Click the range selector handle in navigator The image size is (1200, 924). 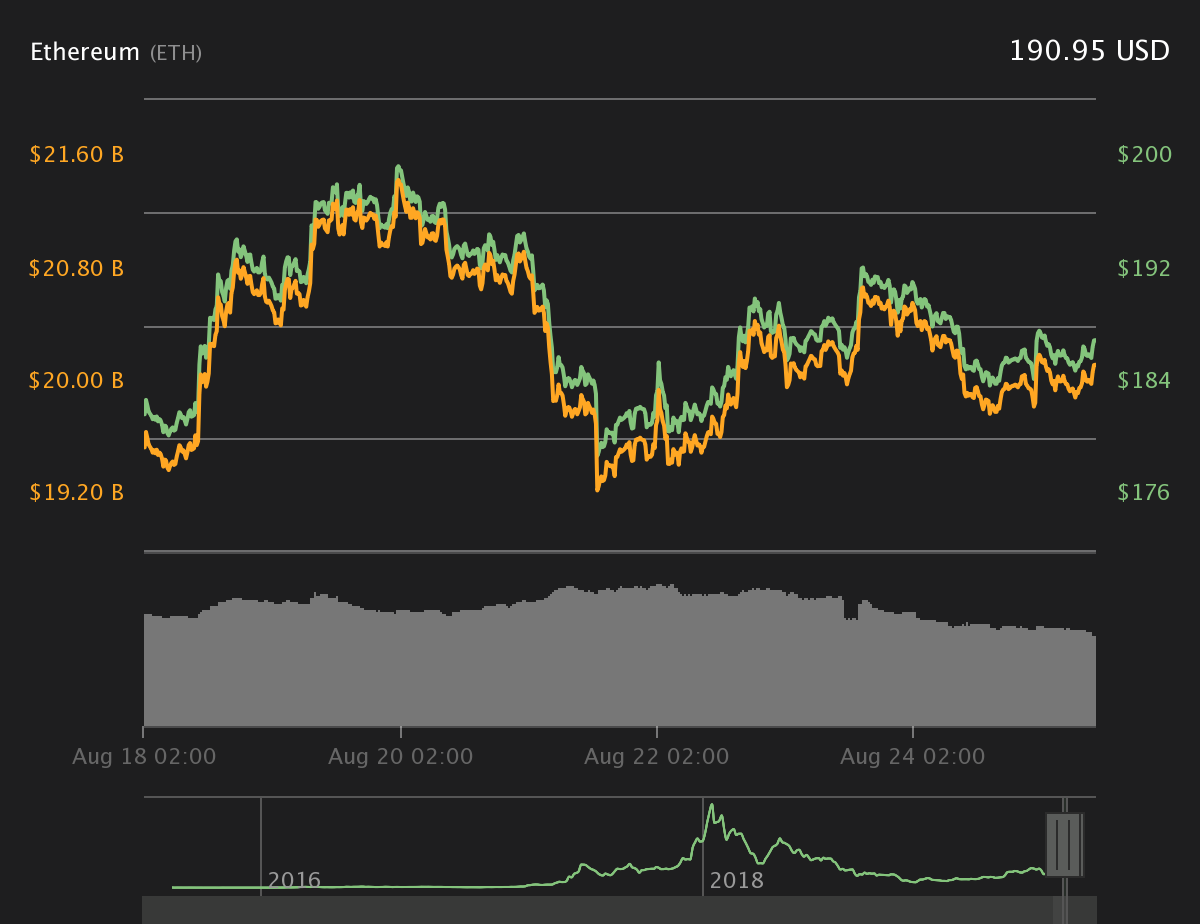pos(1064,845)
